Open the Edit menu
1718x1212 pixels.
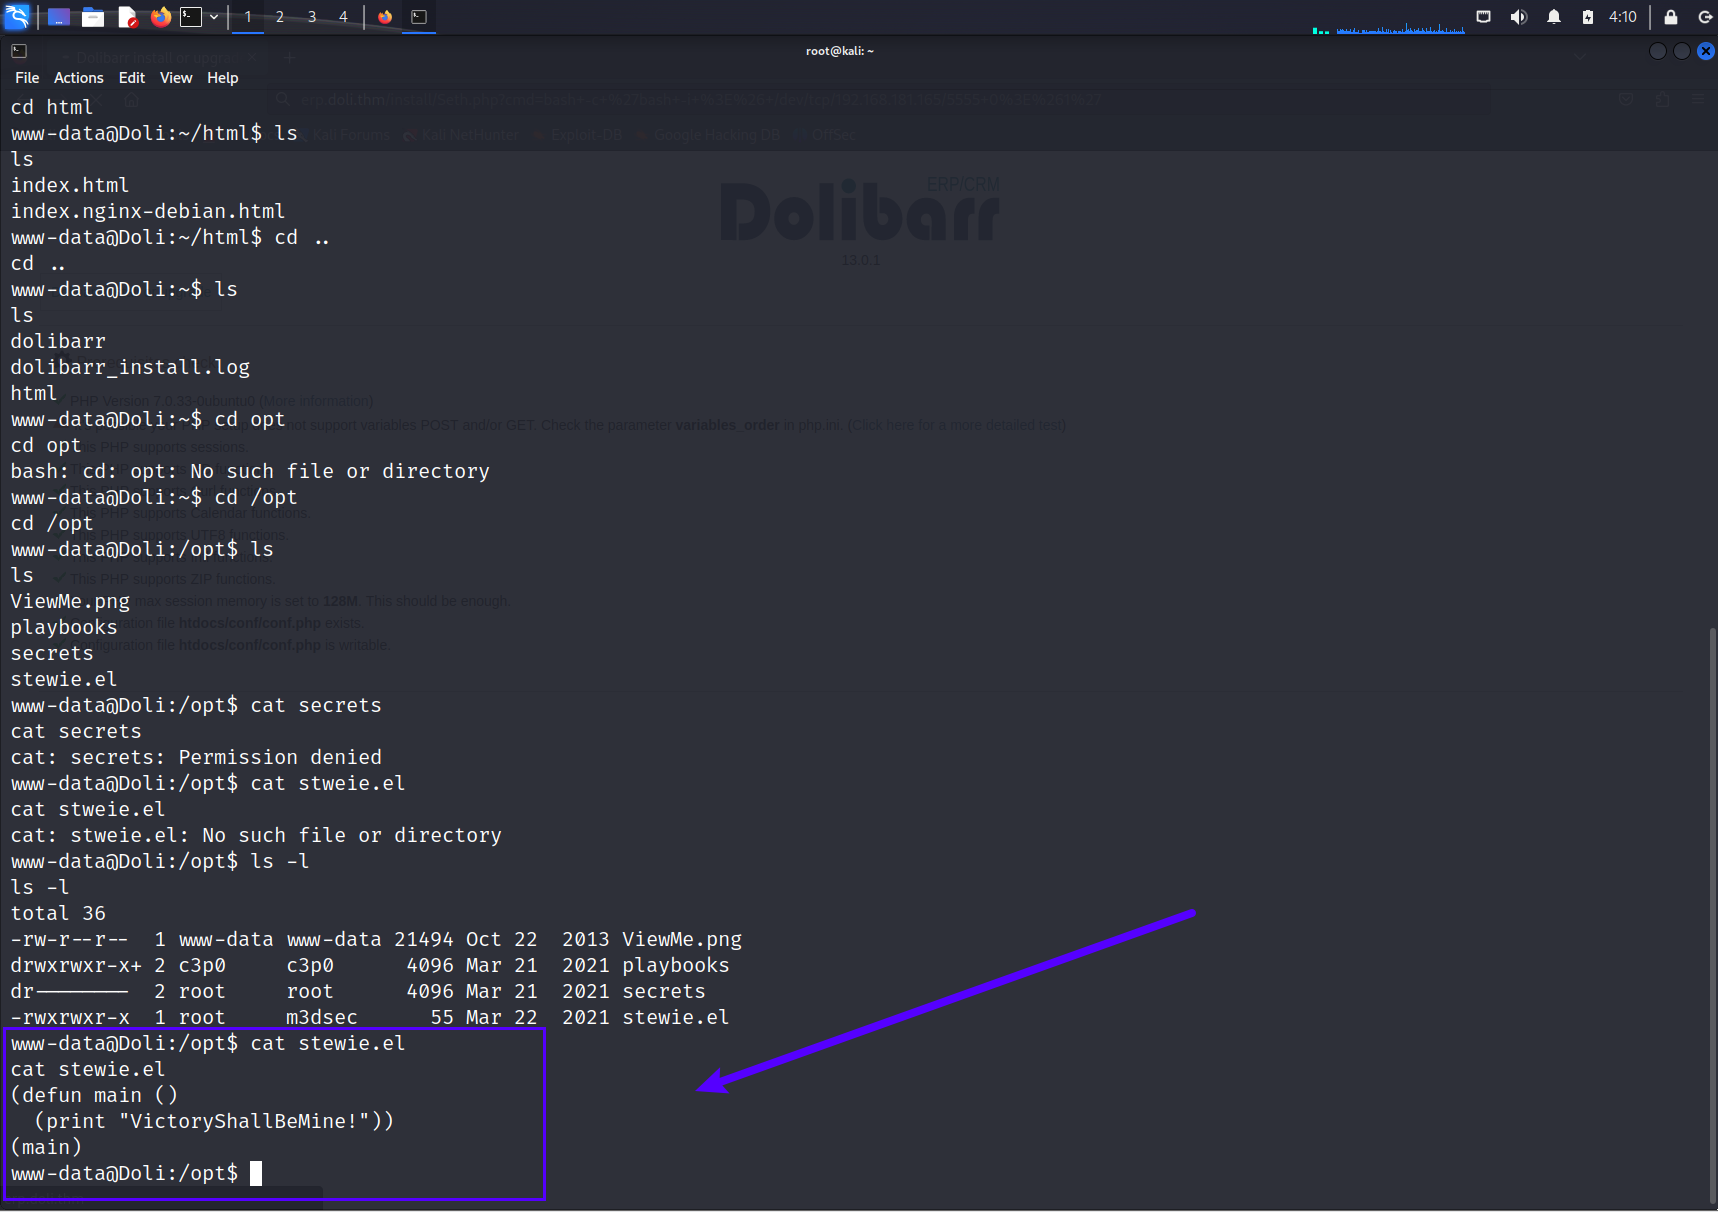tap(132, 78)
